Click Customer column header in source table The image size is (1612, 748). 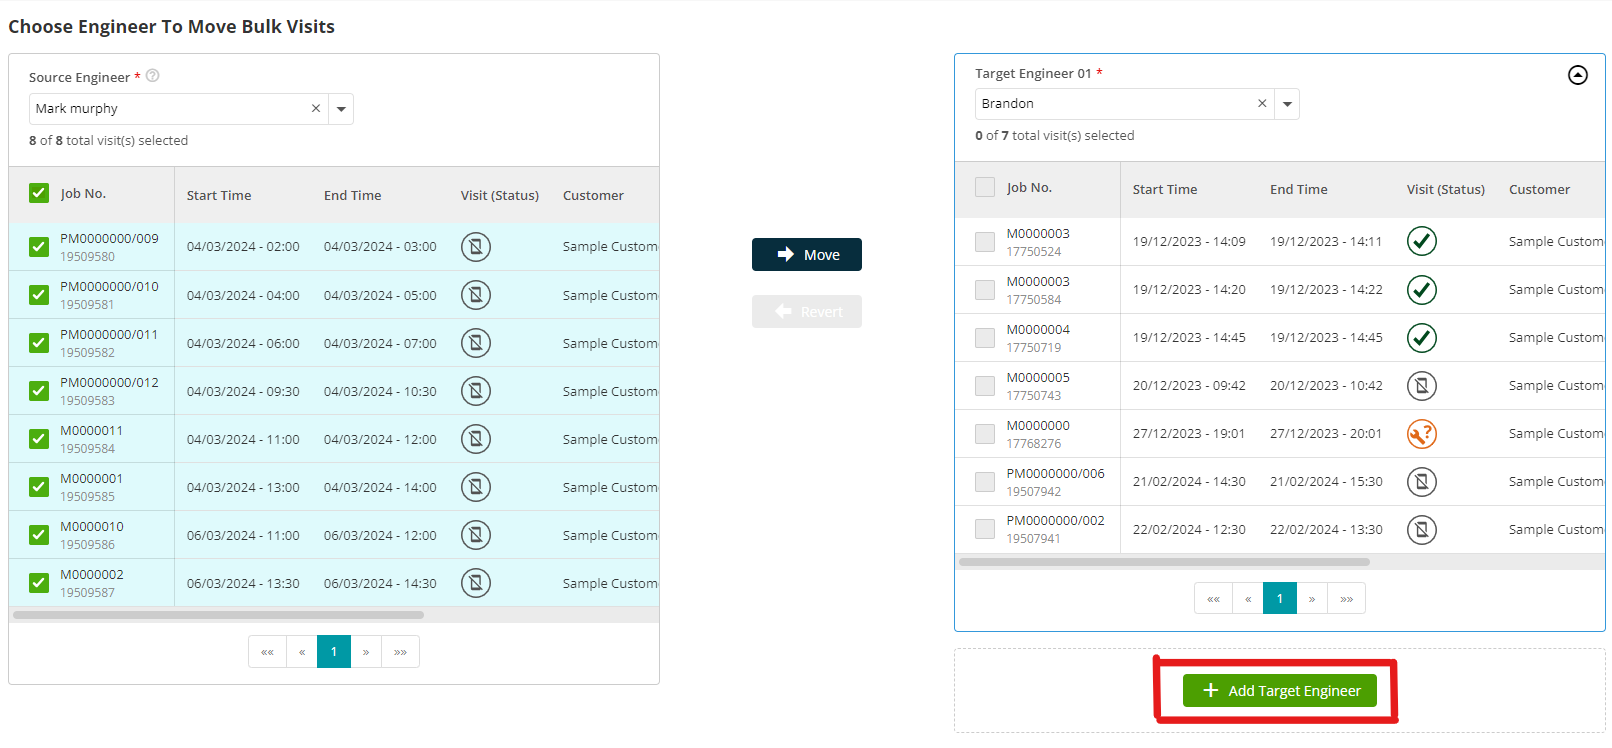click(x=593, y=195)
